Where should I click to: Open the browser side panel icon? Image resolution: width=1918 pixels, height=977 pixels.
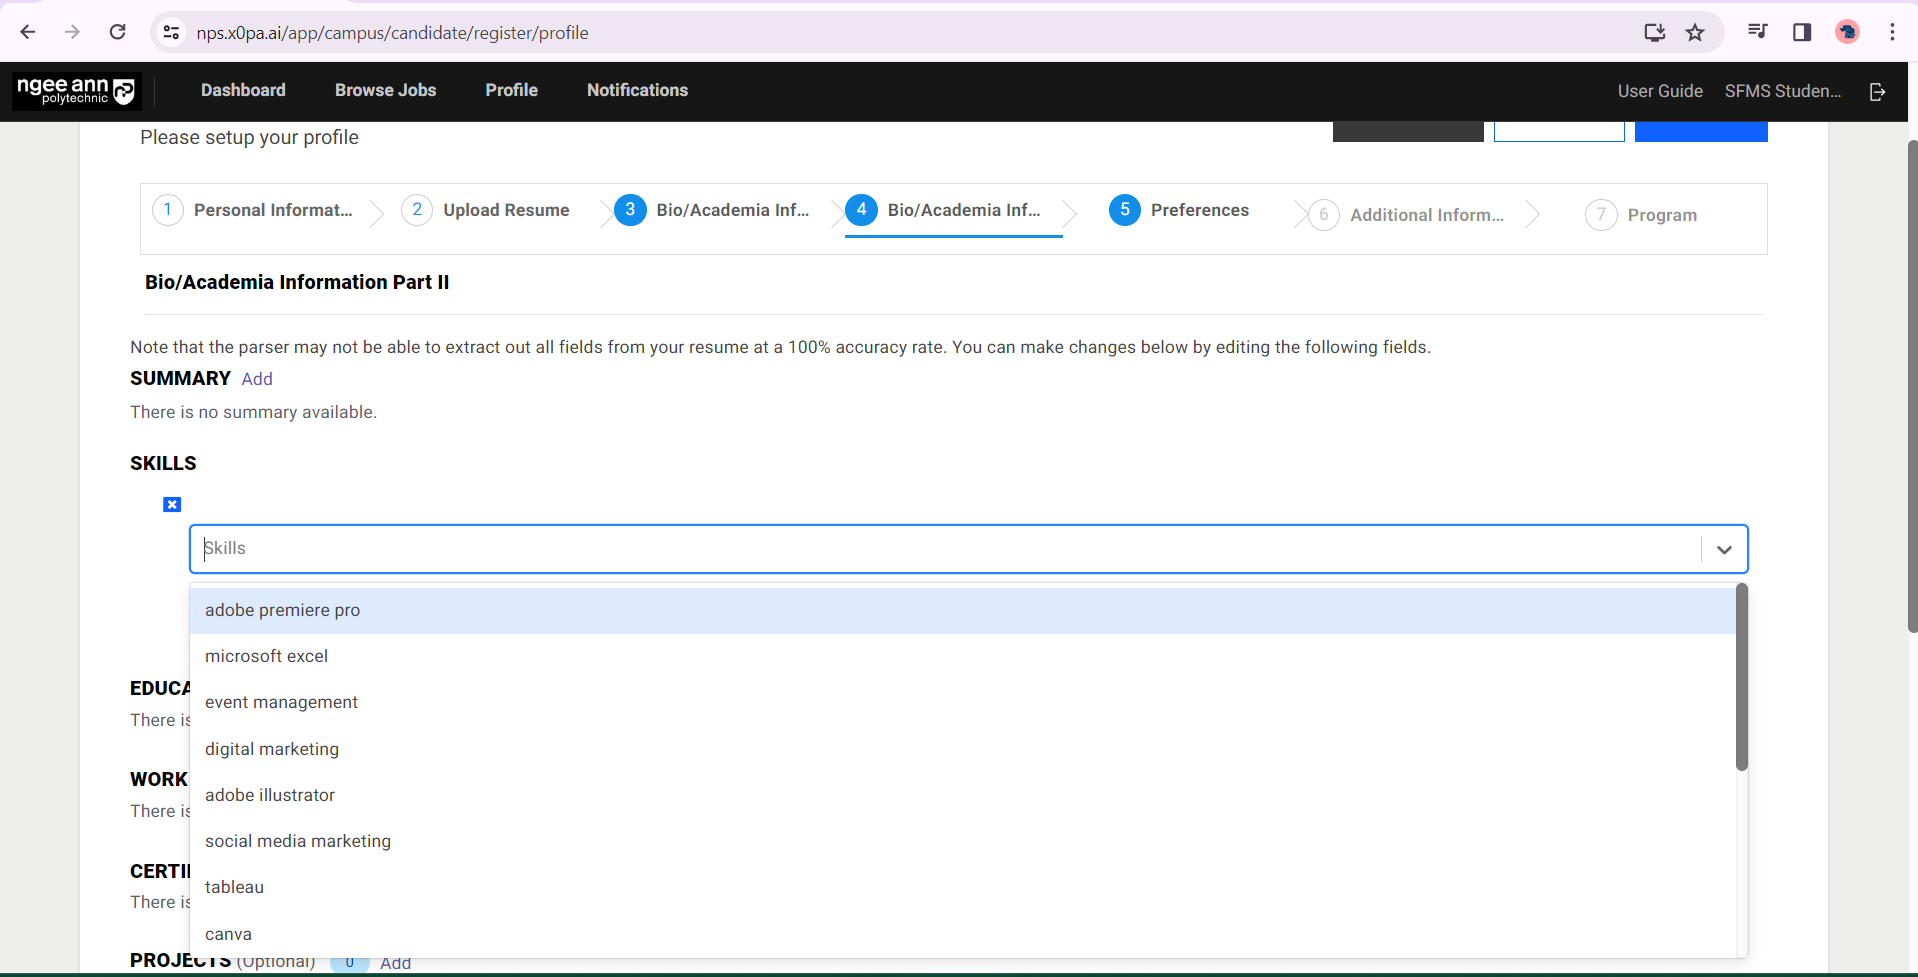[x=1802, y=32]
